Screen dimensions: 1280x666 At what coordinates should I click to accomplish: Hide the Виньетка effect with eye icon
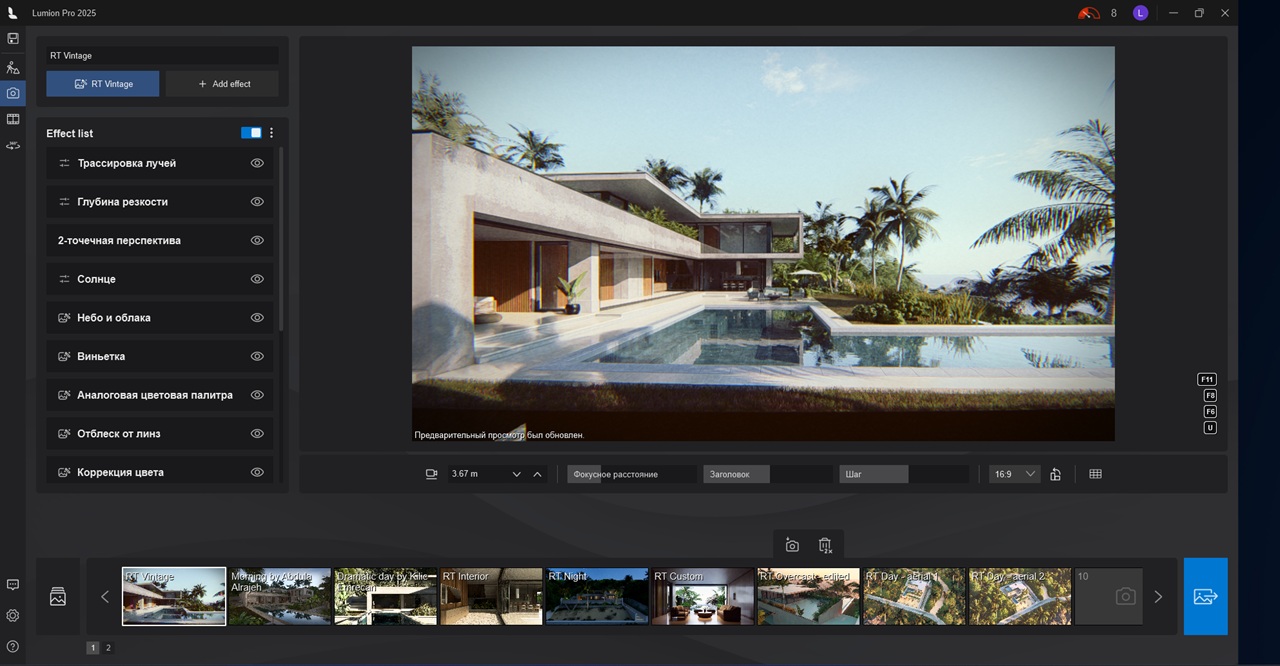pos(257,356)
